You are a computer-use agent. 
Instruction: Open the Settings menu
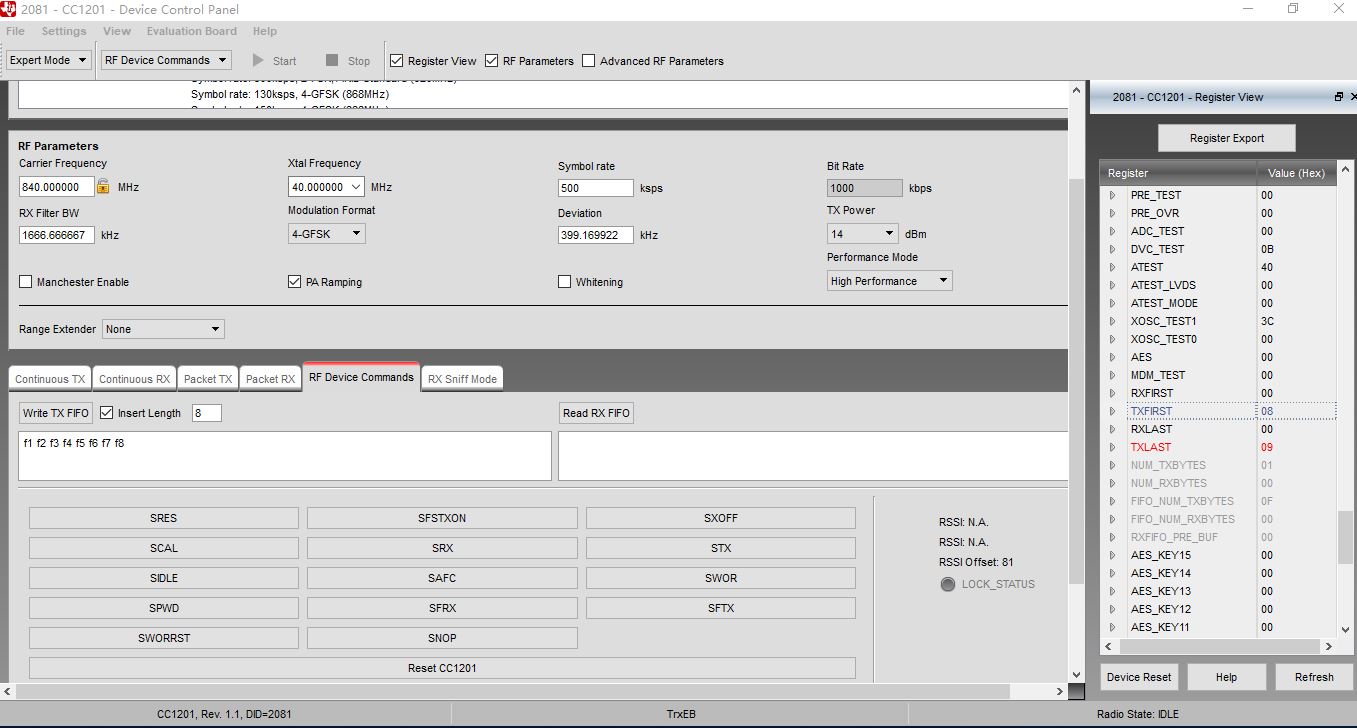[x=63, y=31]
